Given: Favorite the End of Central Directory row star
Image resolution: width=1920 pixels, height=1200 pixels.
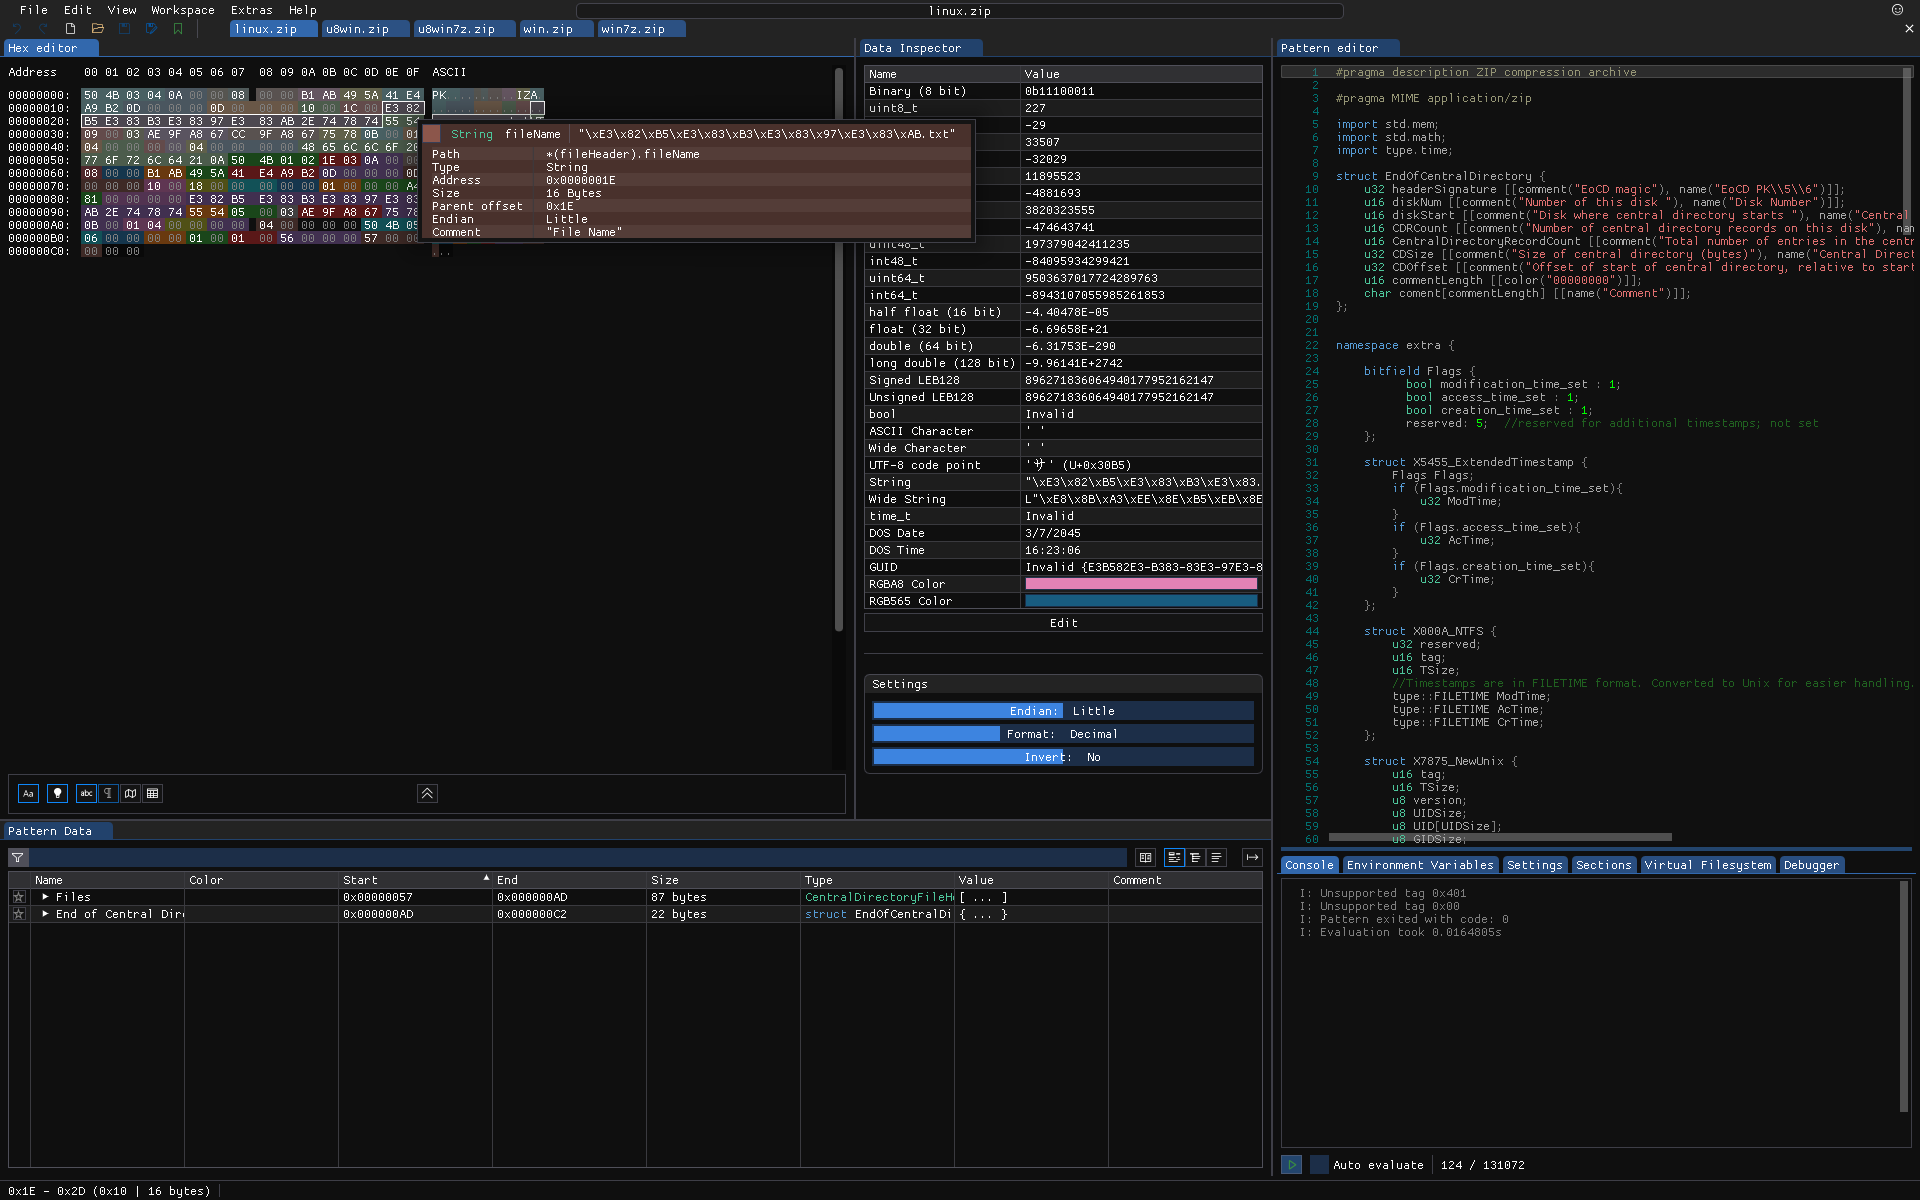Looking at the screenshot, I should click(x=18, y=914).
